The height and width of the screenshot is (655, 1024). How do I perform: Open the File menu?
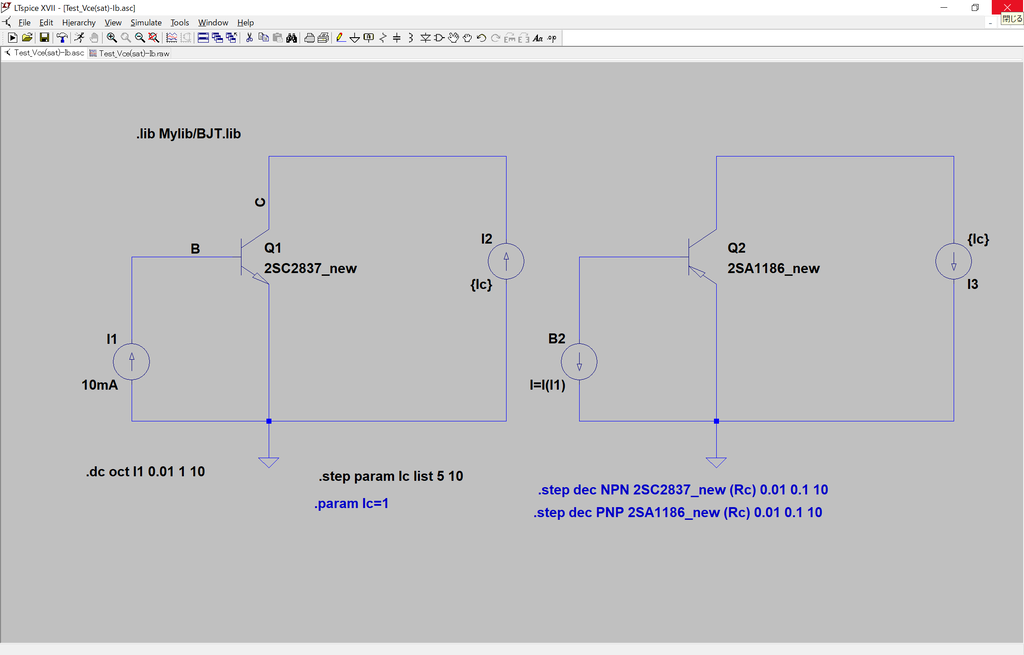pos(24,22)
